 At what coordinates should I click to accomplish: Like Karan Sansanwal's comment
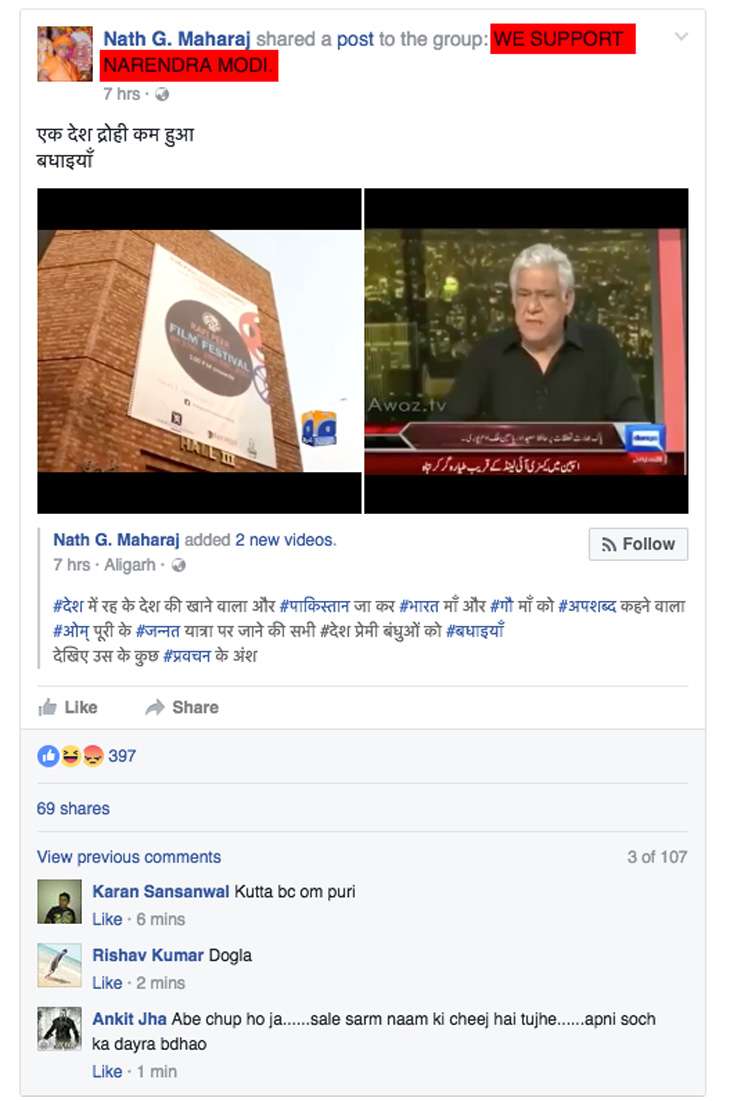pos(107,919)
